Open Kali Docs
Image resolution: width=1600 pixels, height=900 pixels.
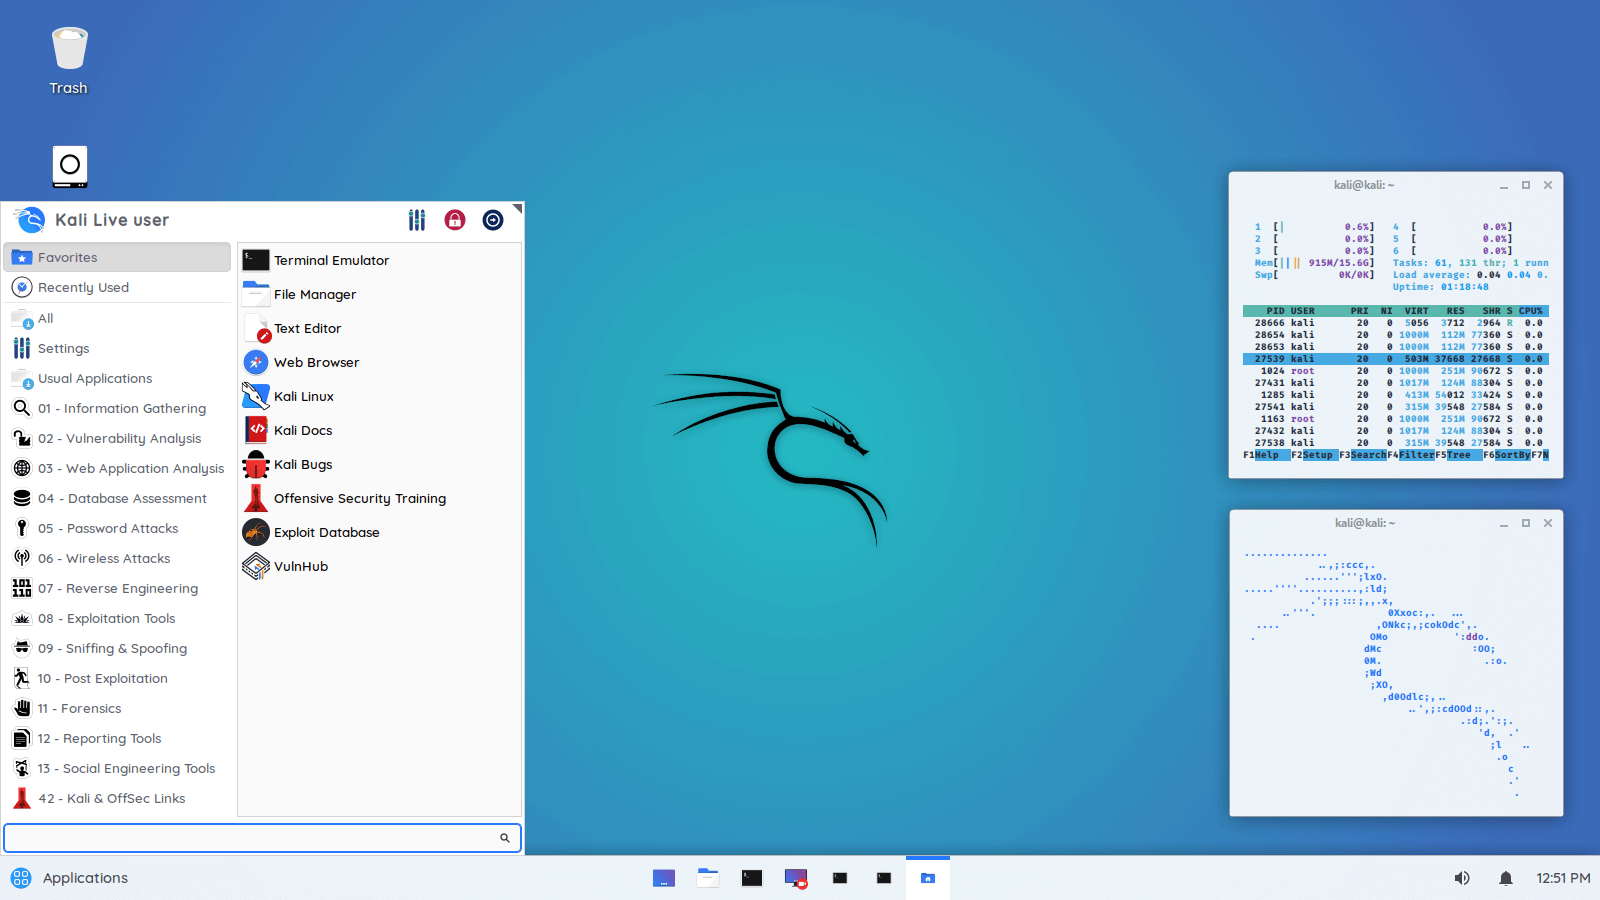click(x=302, y=430)
